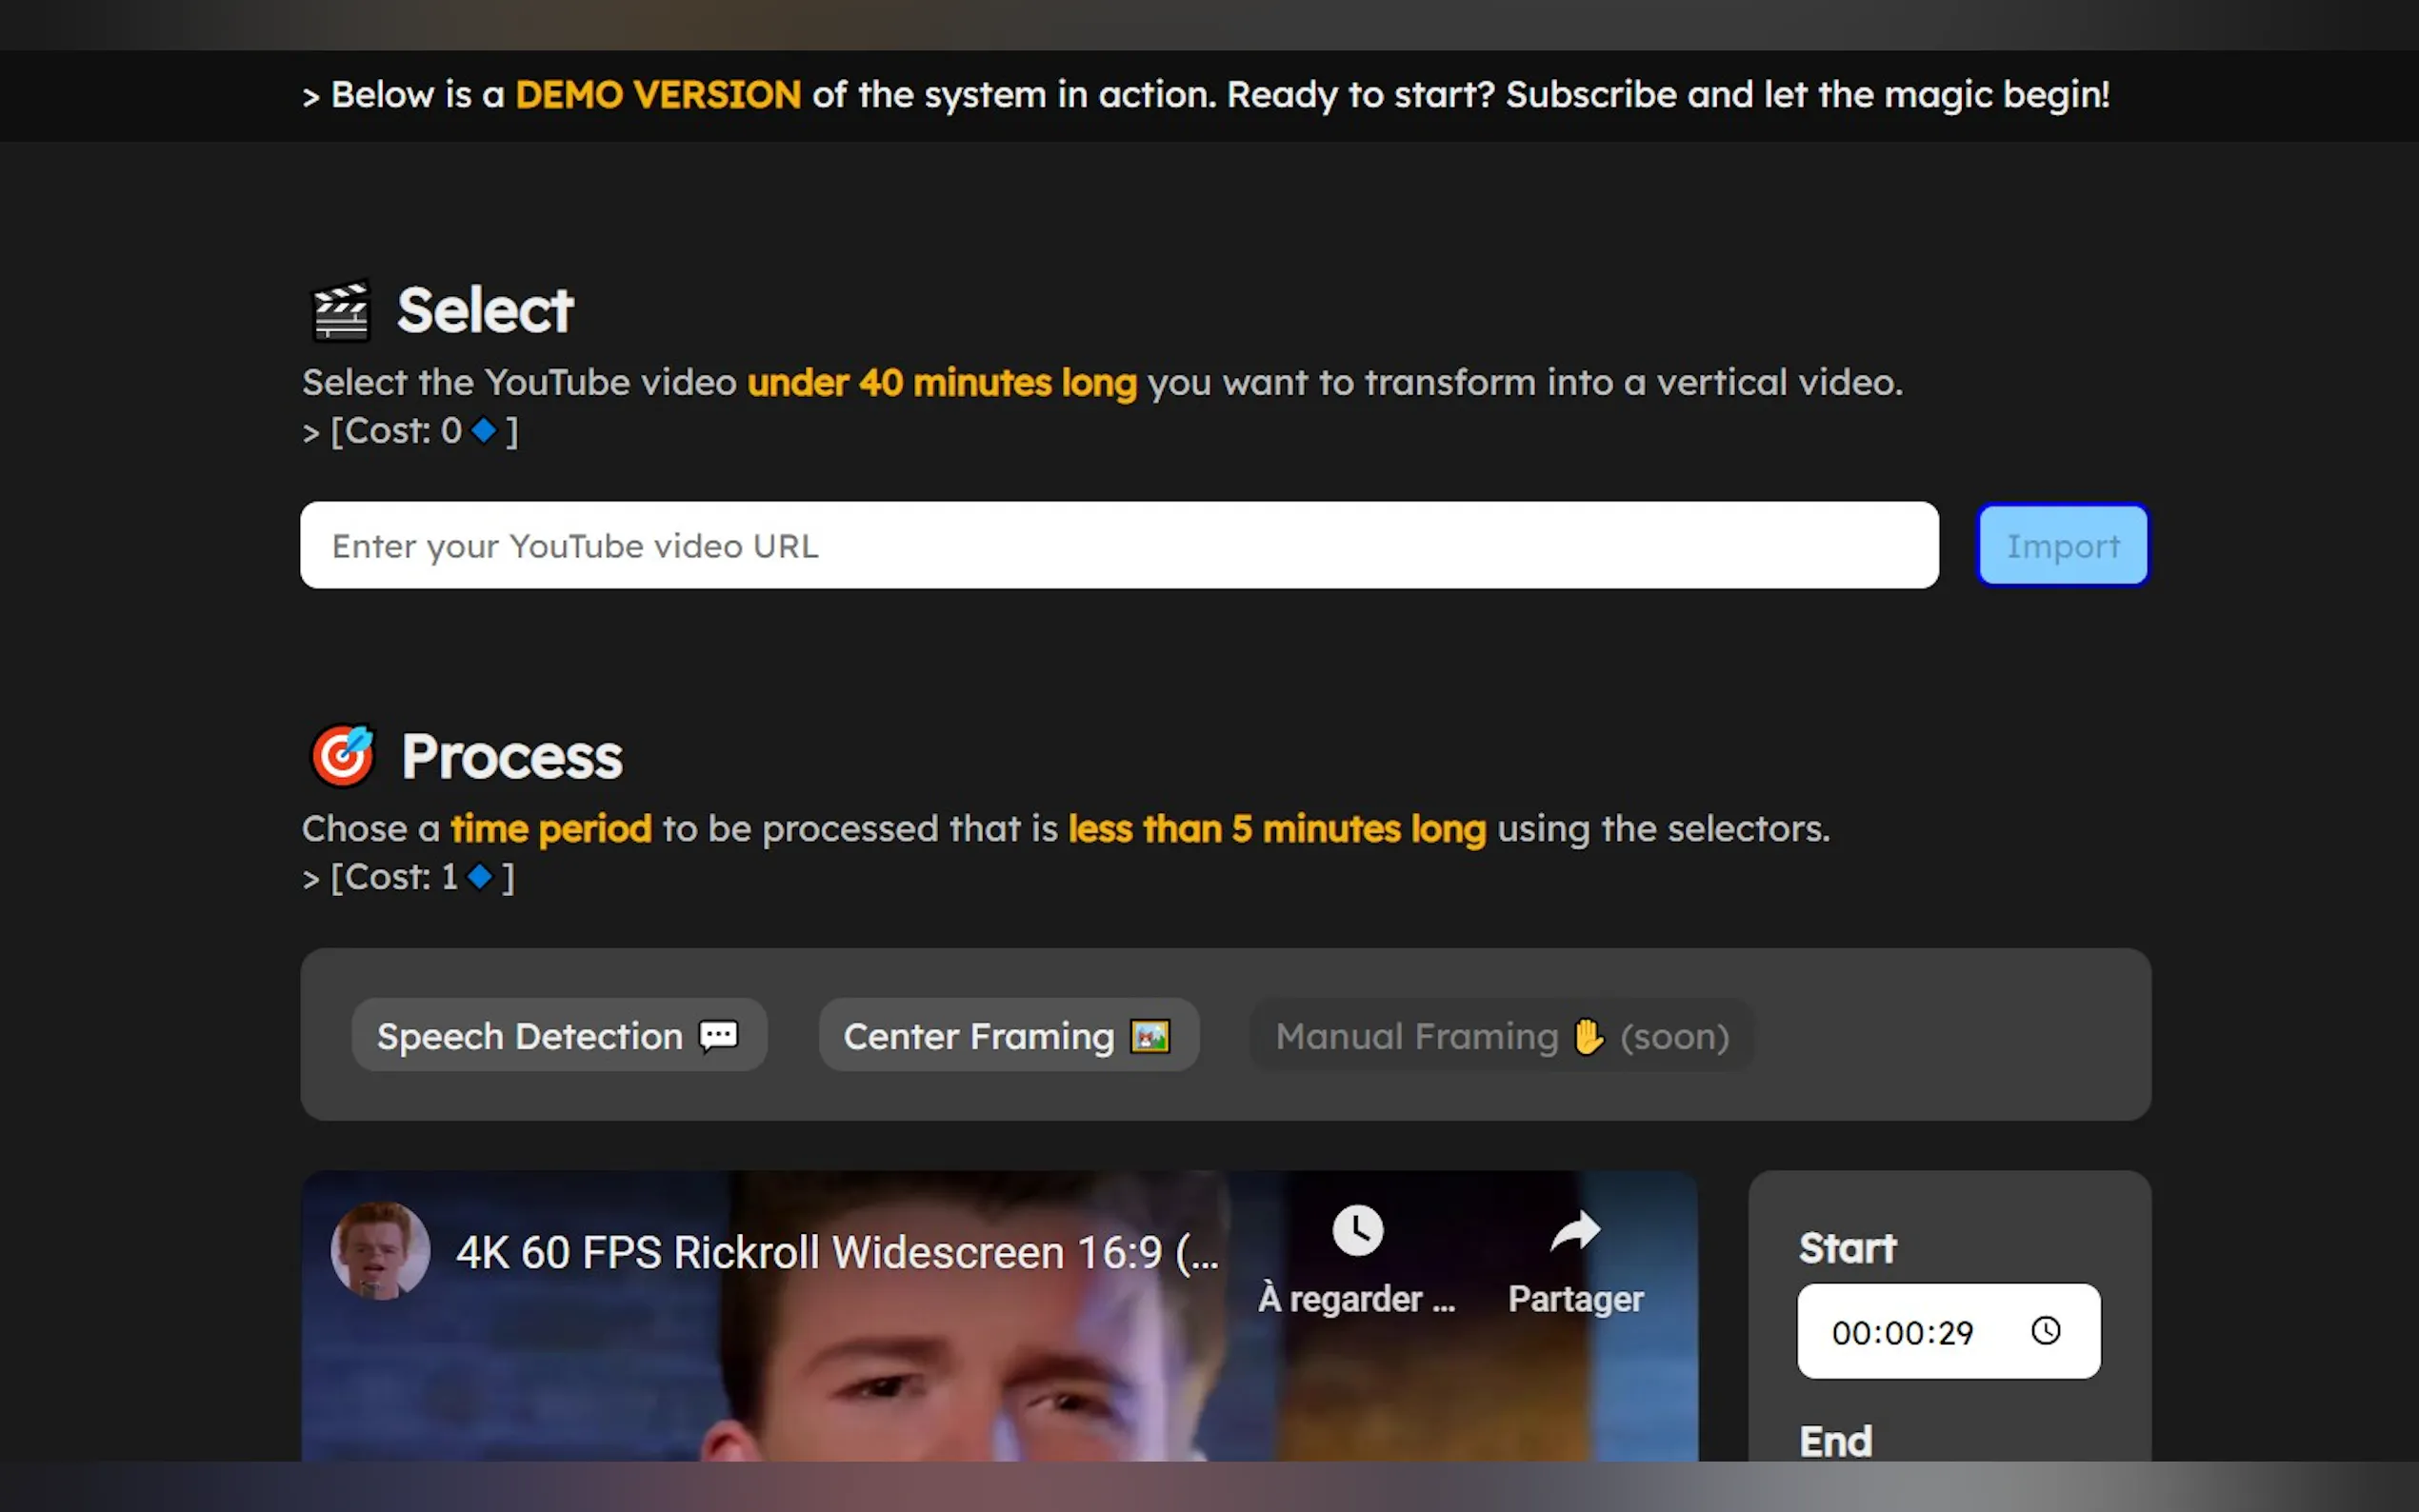Screen dimensions: 2419x1512
Task: Click the Watch Later clock icon on video
Action: tap(1357, 1230)
